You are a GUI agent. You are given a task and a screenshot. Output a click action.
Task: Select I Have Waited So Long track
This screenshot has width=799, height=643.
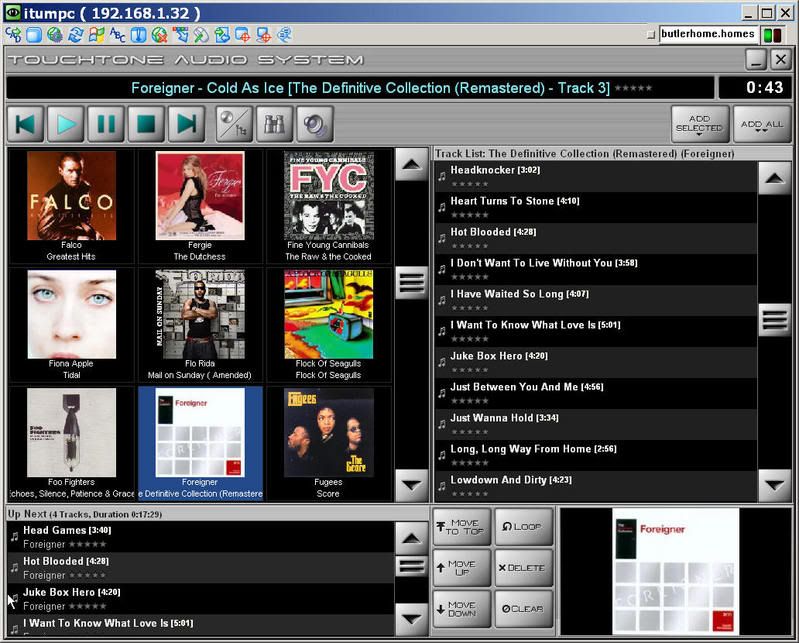(595, 301)
